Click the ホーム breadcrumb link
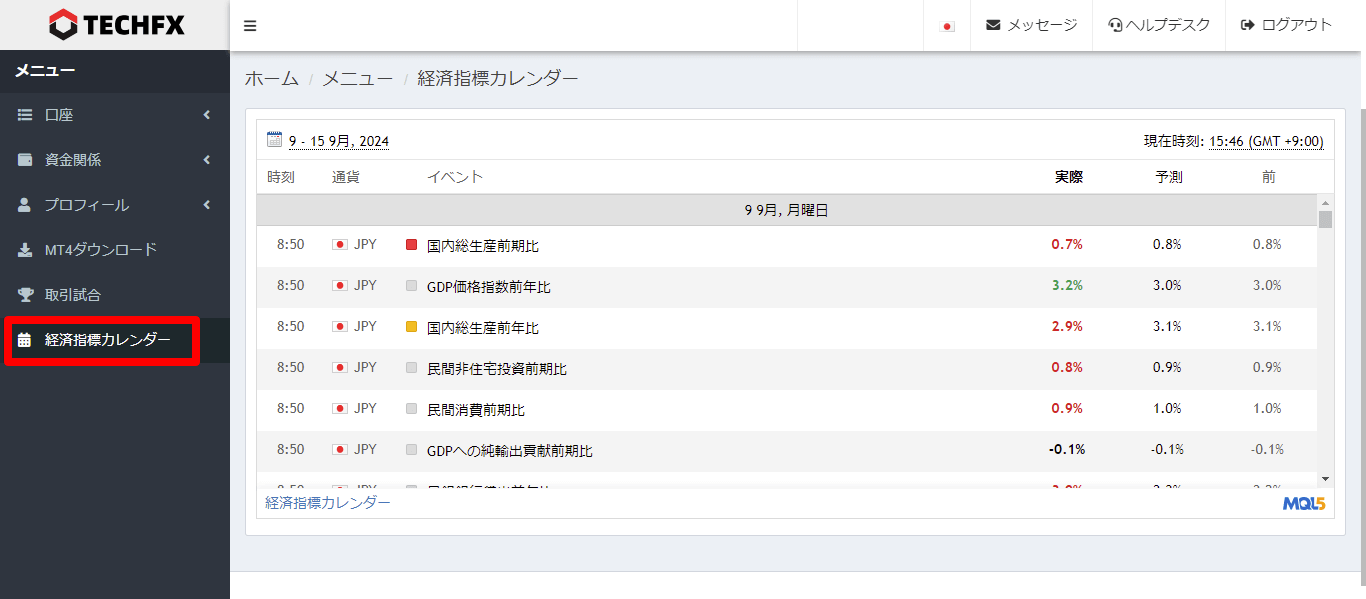Viewport: 1366px width, 599px height. point(272,78)
